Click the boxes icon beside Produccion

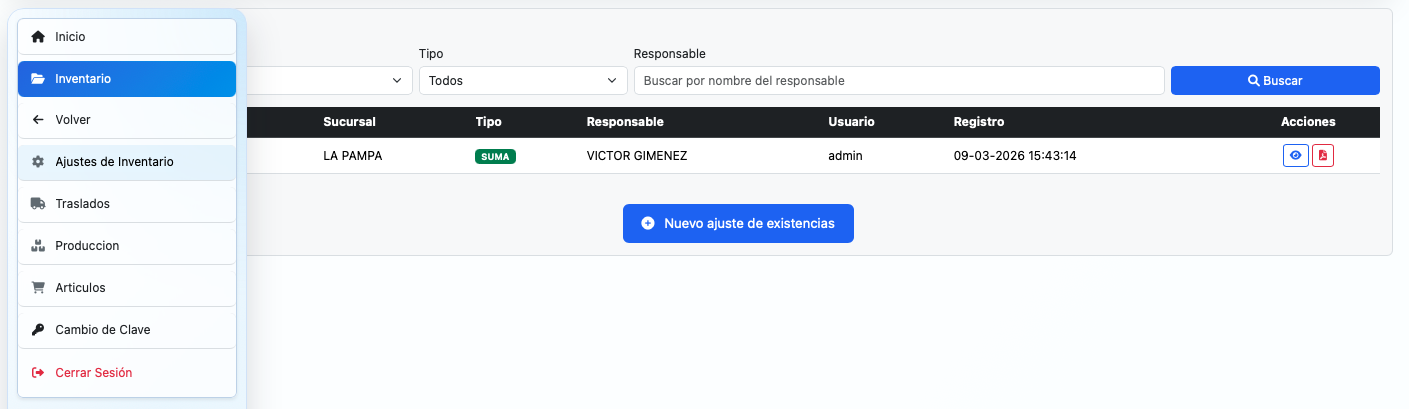coord(38,246)
